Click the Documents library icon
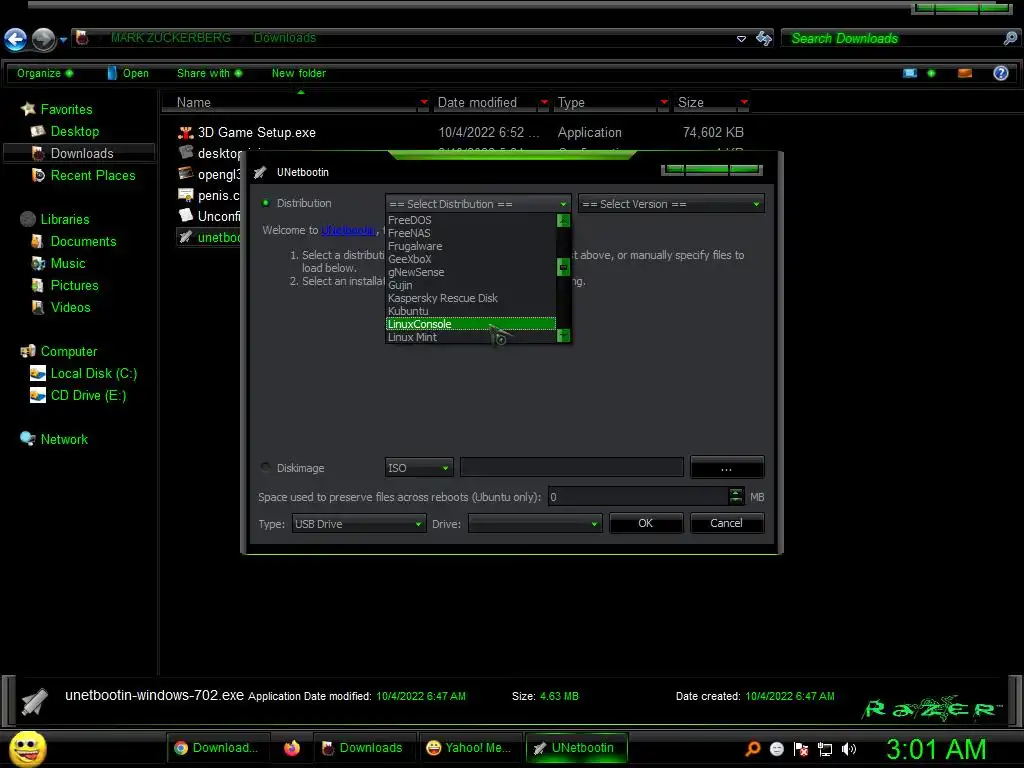Image resolution: width=1024 pixels, height=768 pixels. pyautogui.click(x=38, y=241)
